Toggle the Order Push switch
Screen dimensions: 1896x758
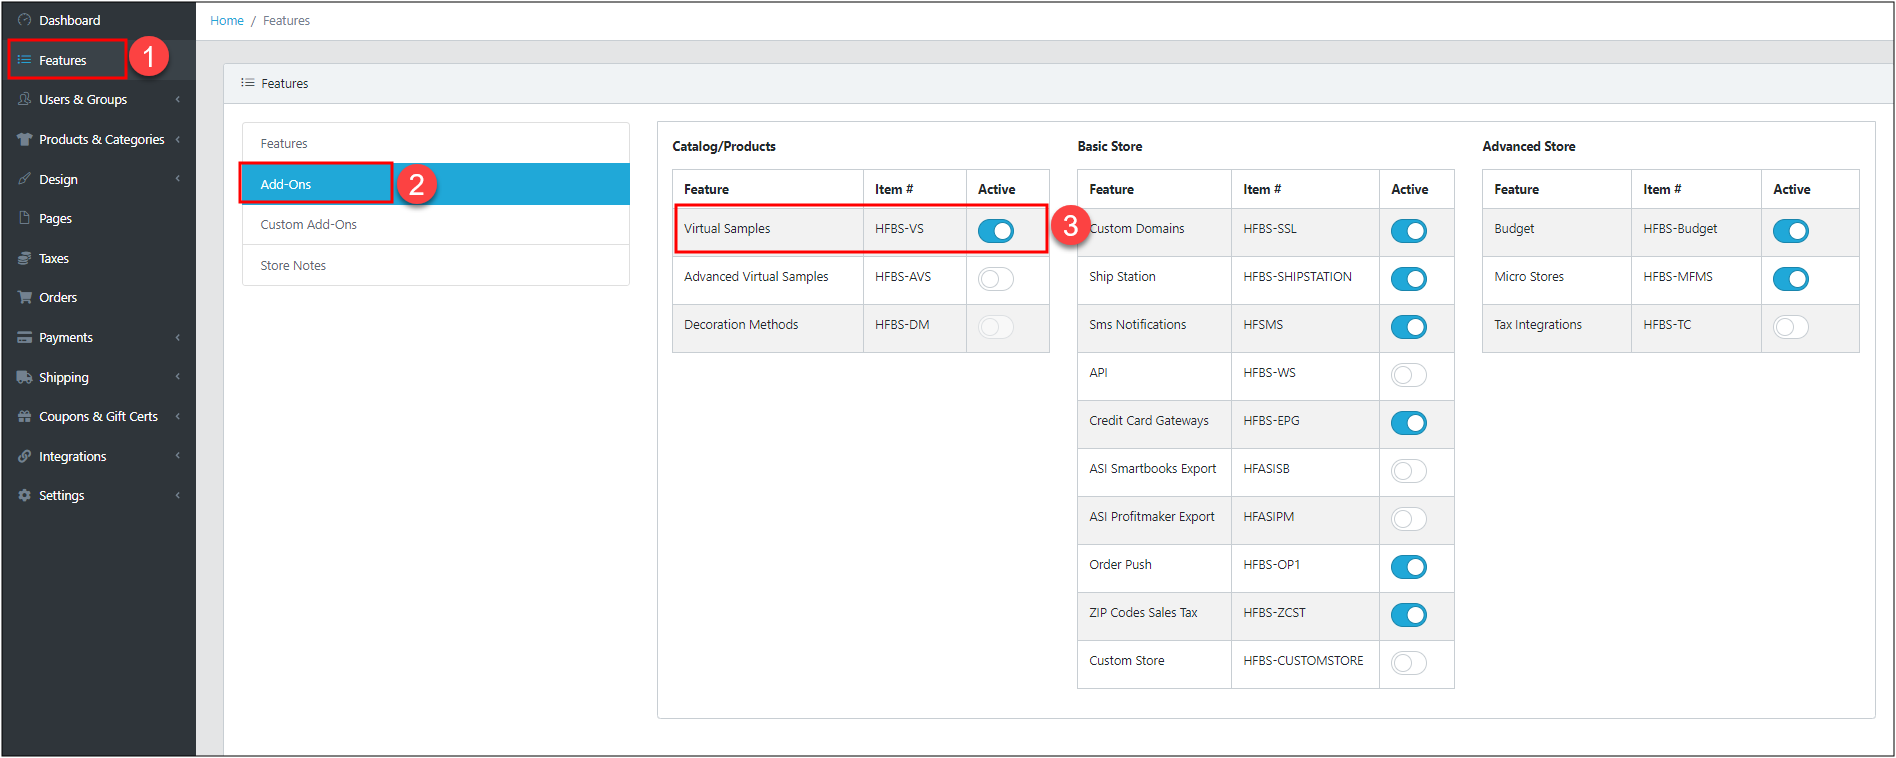(1409, 567)
